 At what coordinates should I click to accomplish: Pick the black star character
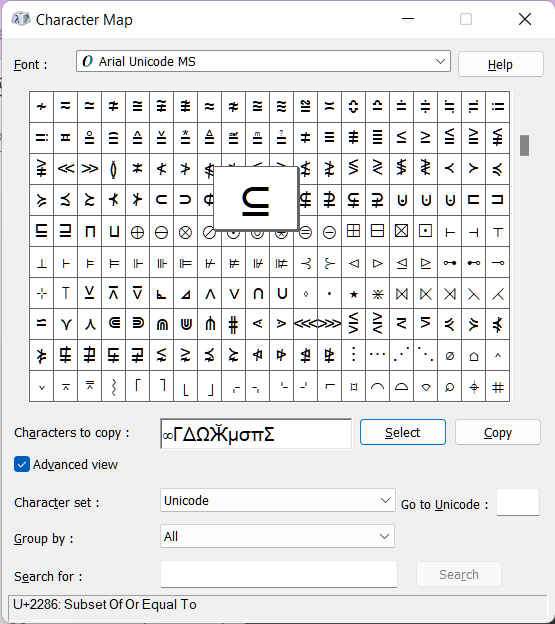click(x=353, y=294)
